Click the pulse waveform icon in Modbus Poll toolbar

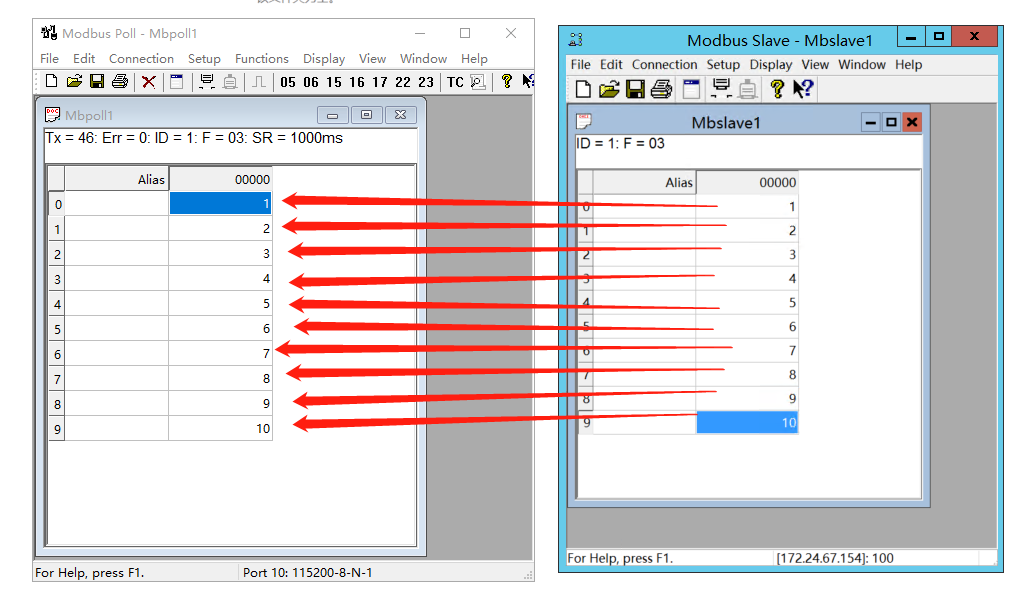click(258, 82)
